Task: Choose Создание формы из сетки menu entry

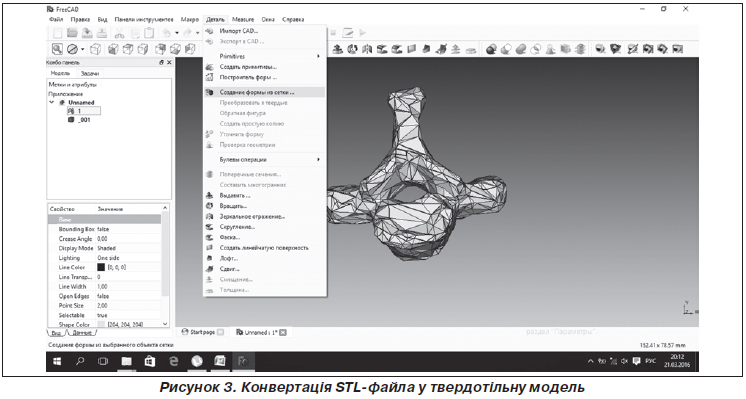Action: click(x=265, y=92)
